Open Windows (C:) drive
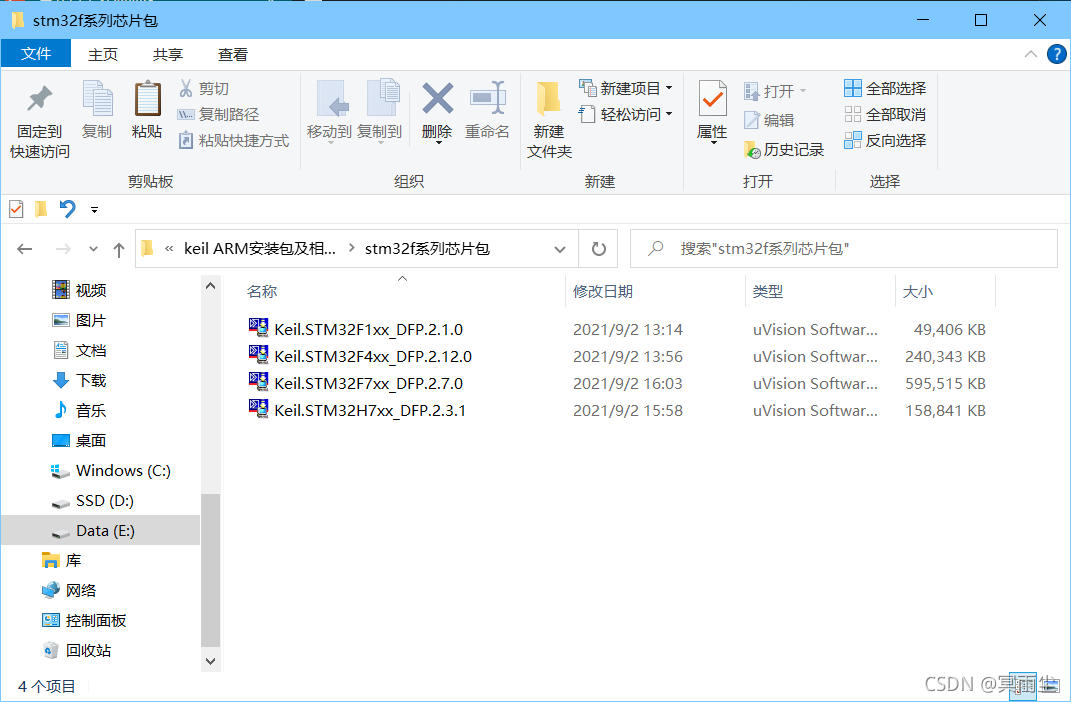Image resolution: width=1071 pixels, height=702 pixels. (111, 471)
